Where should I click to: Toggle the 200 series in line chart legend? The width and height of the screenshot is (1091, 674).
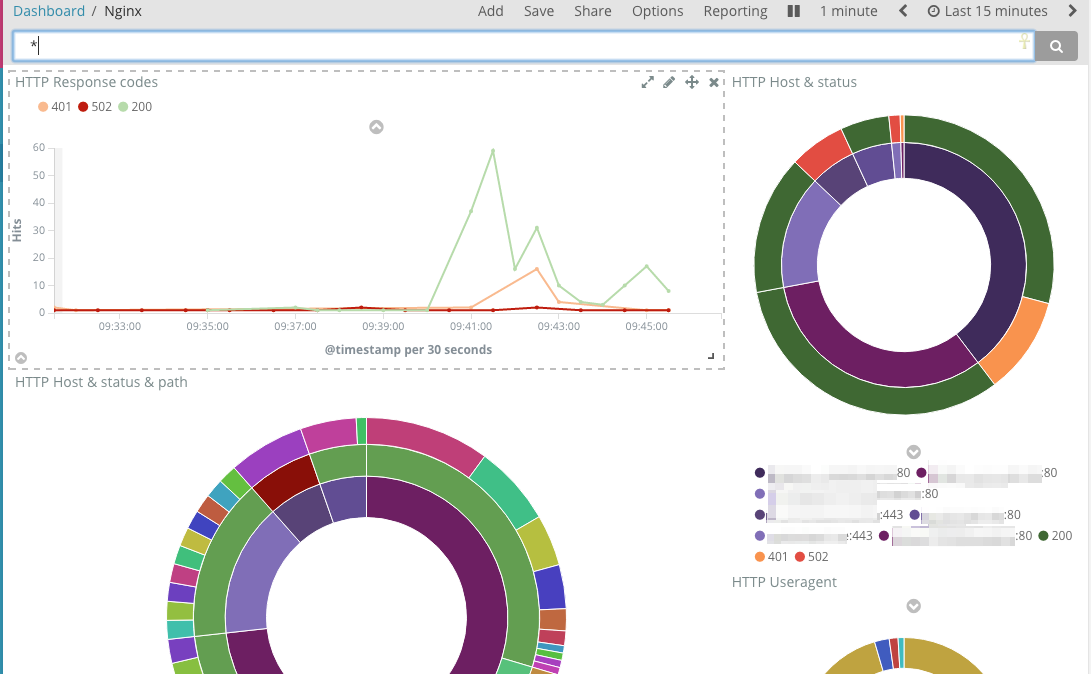pyautogui.click(x=135, y=106)
